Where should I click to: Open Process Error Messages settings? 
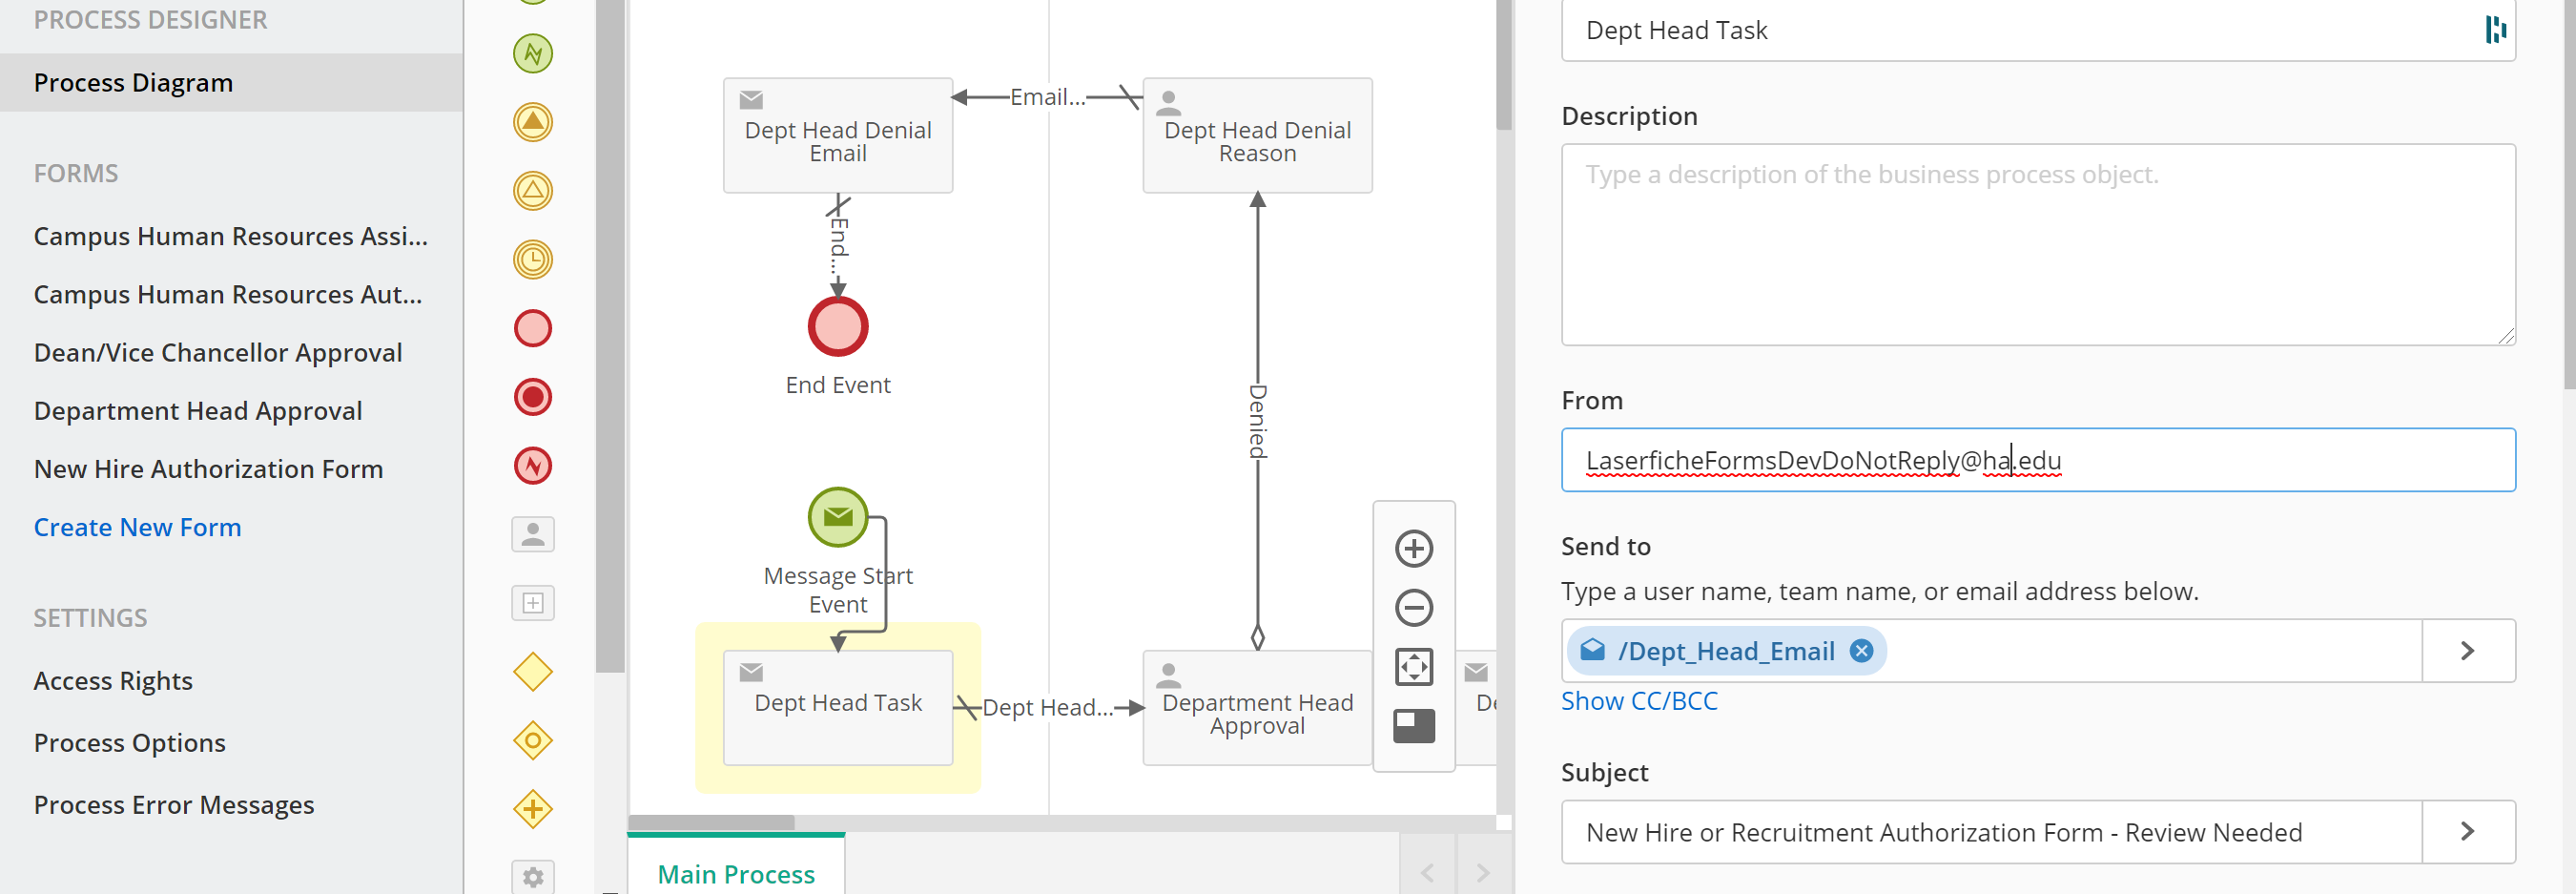[174, 804]
